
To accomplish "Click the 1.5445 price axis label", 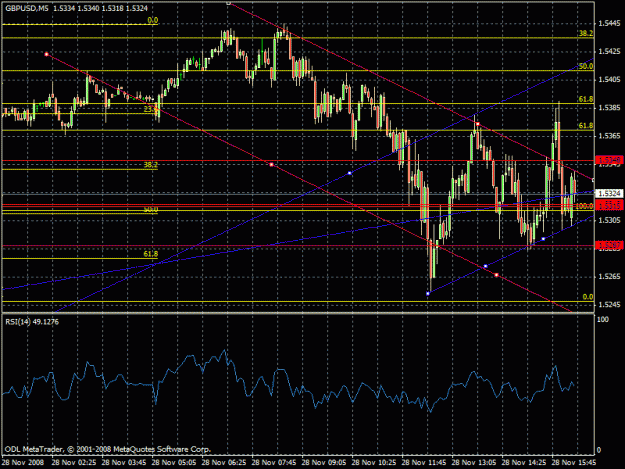I will click(609, 24).
